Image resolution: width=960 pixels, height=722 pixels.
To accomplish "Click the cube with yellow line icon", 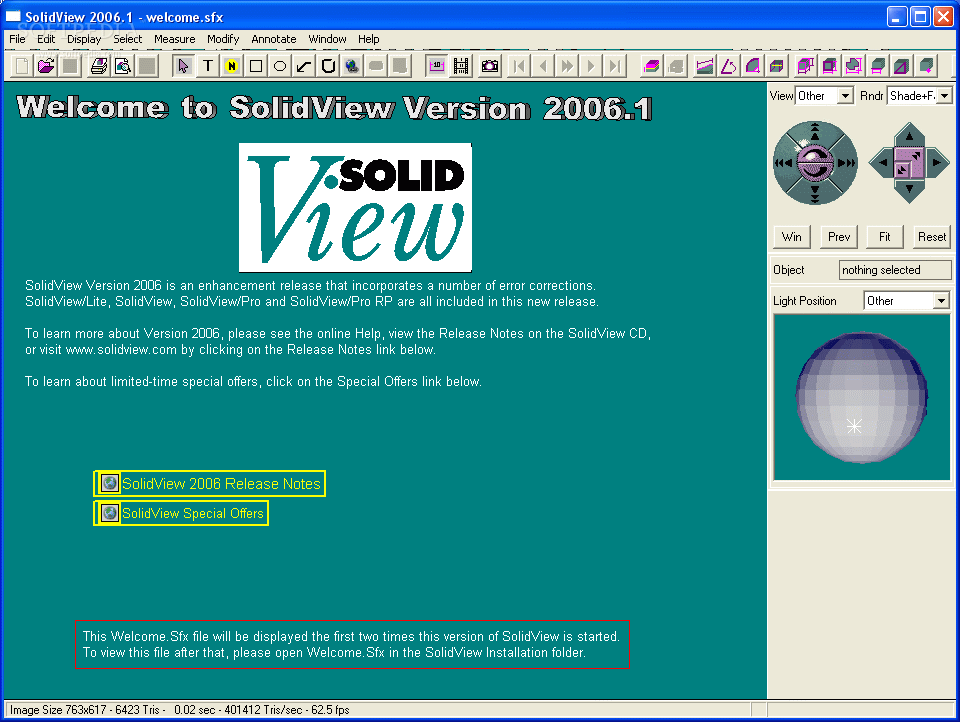I will 776,66.
